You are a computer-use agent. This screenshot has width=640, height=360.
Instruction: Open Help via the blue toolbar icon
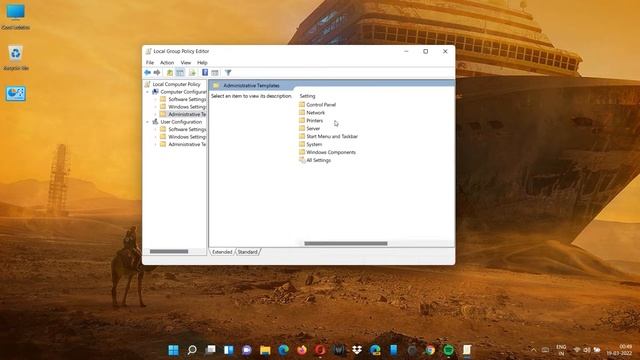205,73
